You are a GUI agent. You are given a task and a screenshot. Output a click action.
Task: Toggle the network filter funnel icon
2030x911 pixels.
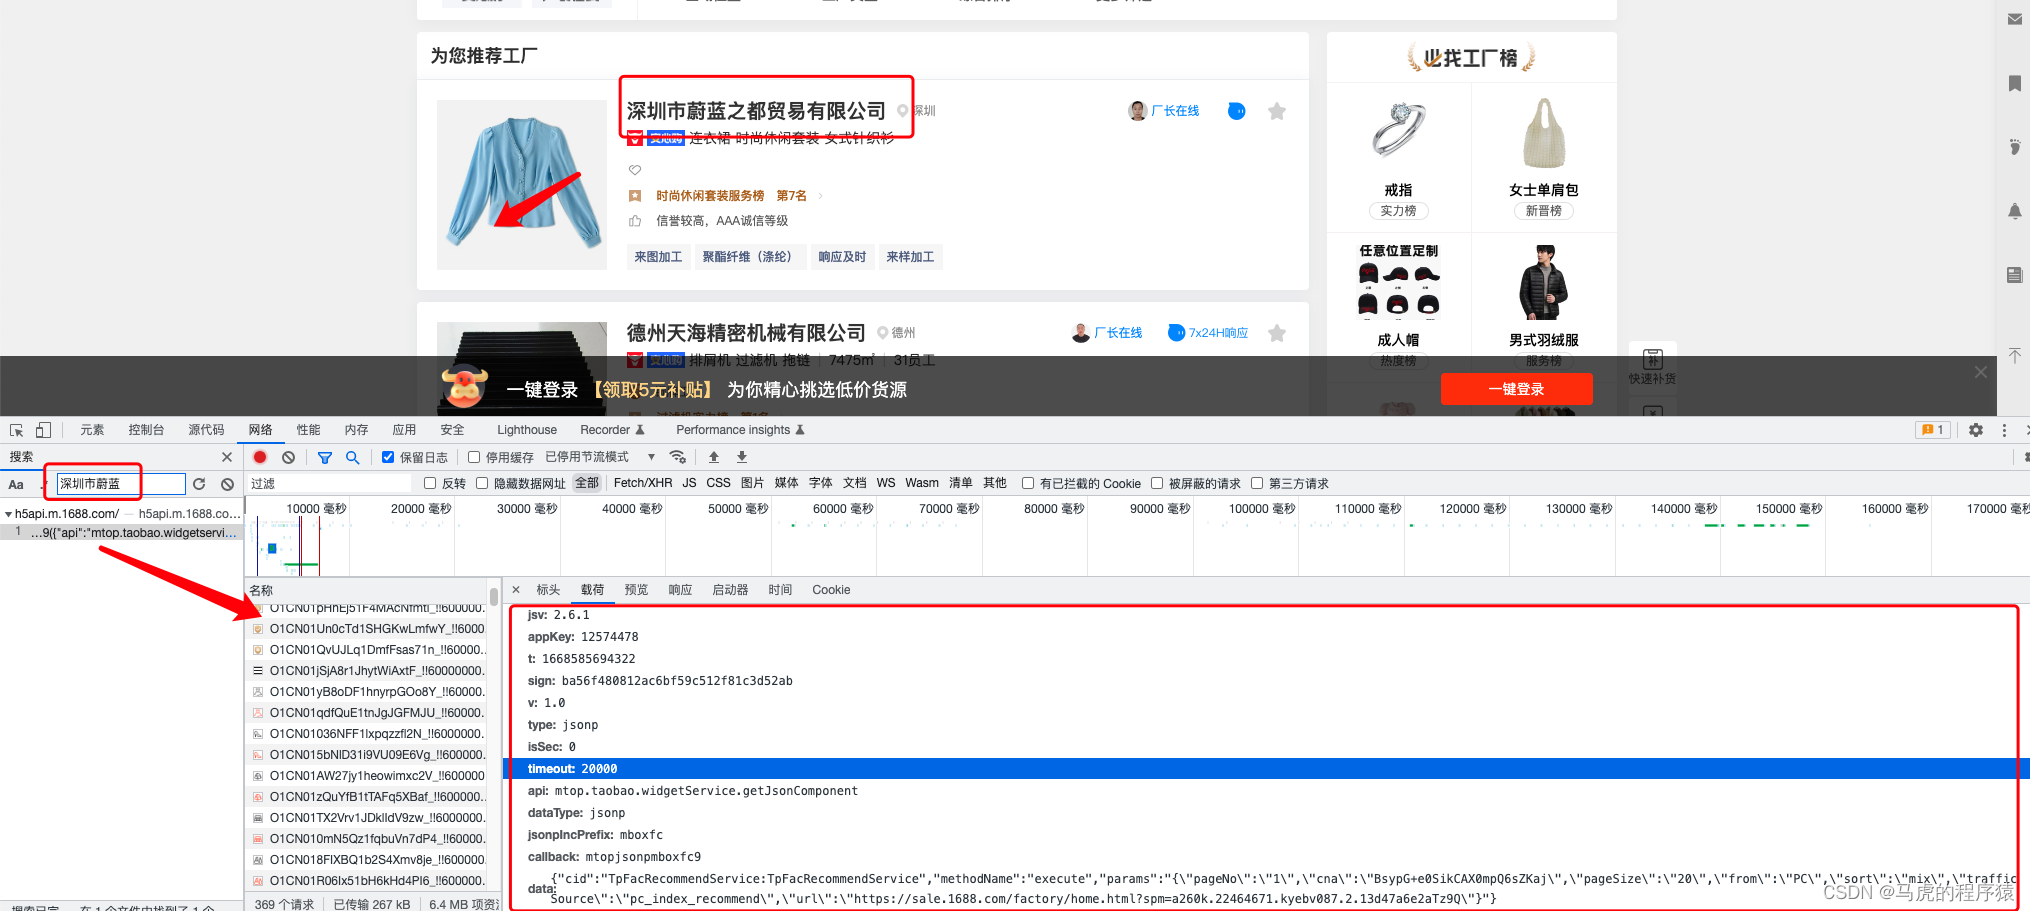[x=324, y=457]
